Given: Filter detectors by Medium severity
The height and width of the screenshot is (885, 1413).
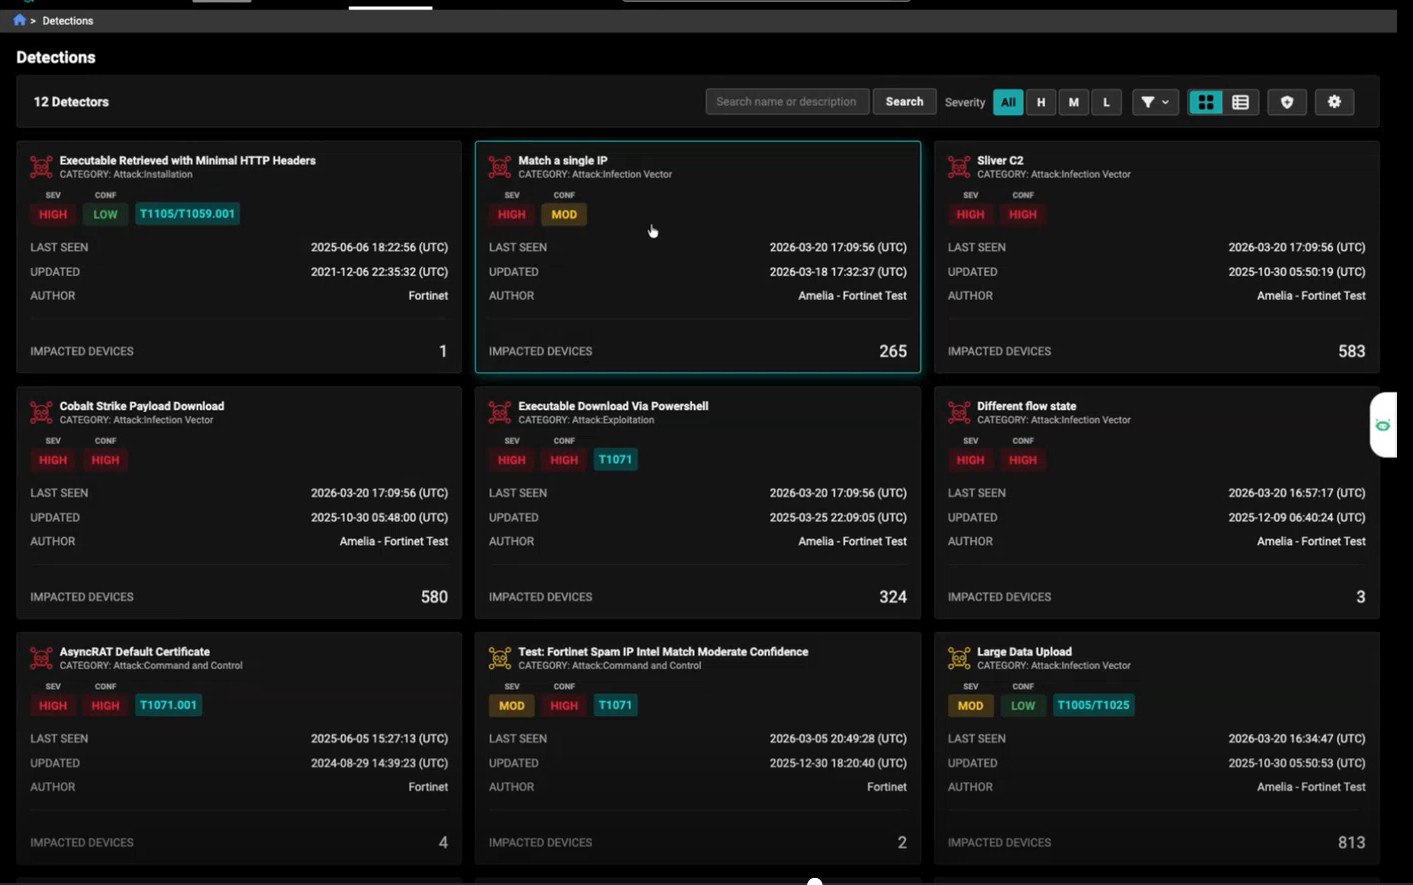Looking at the screenshot, I should pyautogui.click(x=1073, y=102).
